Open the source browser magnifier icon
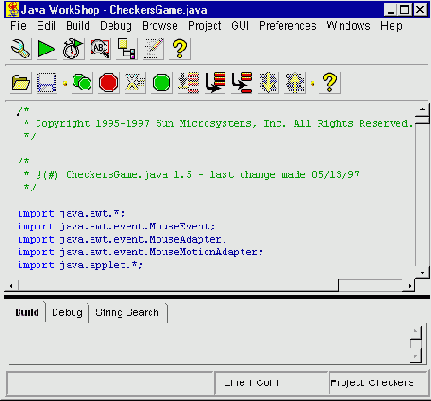The width and height of the screenshot is (431, 401). point(100,49)
